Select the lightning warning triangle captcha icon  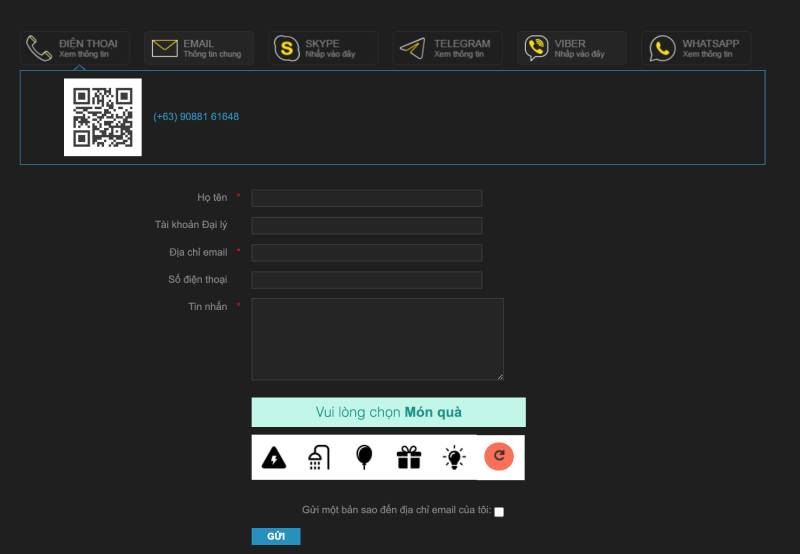[273, 458]
